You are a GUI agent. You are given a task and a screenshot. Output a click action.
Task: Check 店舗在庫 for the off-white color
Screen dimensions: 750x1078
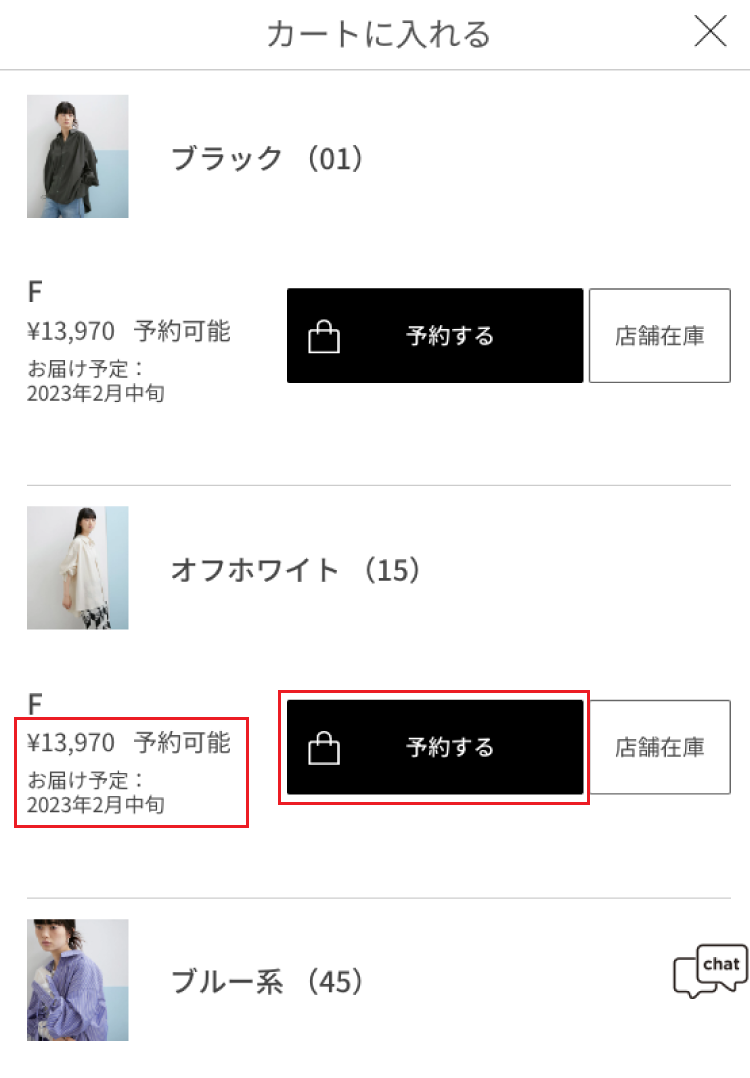pyautogui.click(x=659, y=747)
